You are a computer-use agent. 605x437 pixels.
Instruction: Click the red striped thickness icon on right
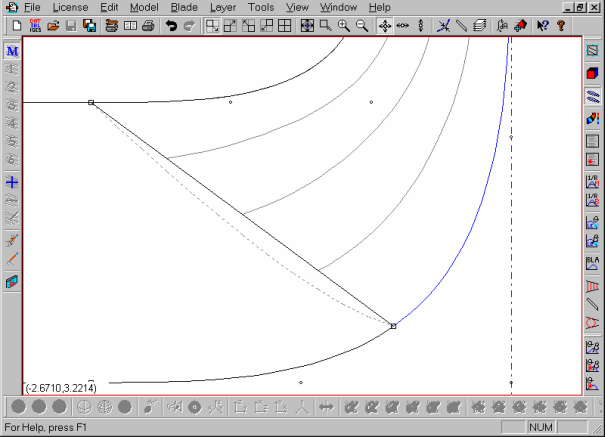(x=593, y=286)
